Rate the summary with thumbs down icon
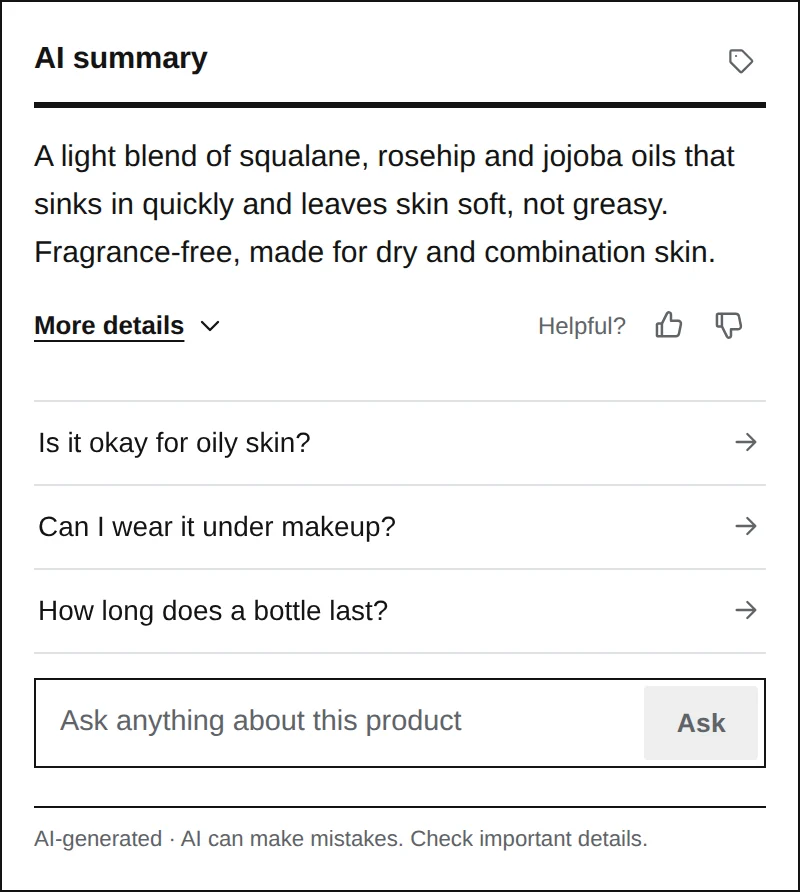 coord(728,325)
